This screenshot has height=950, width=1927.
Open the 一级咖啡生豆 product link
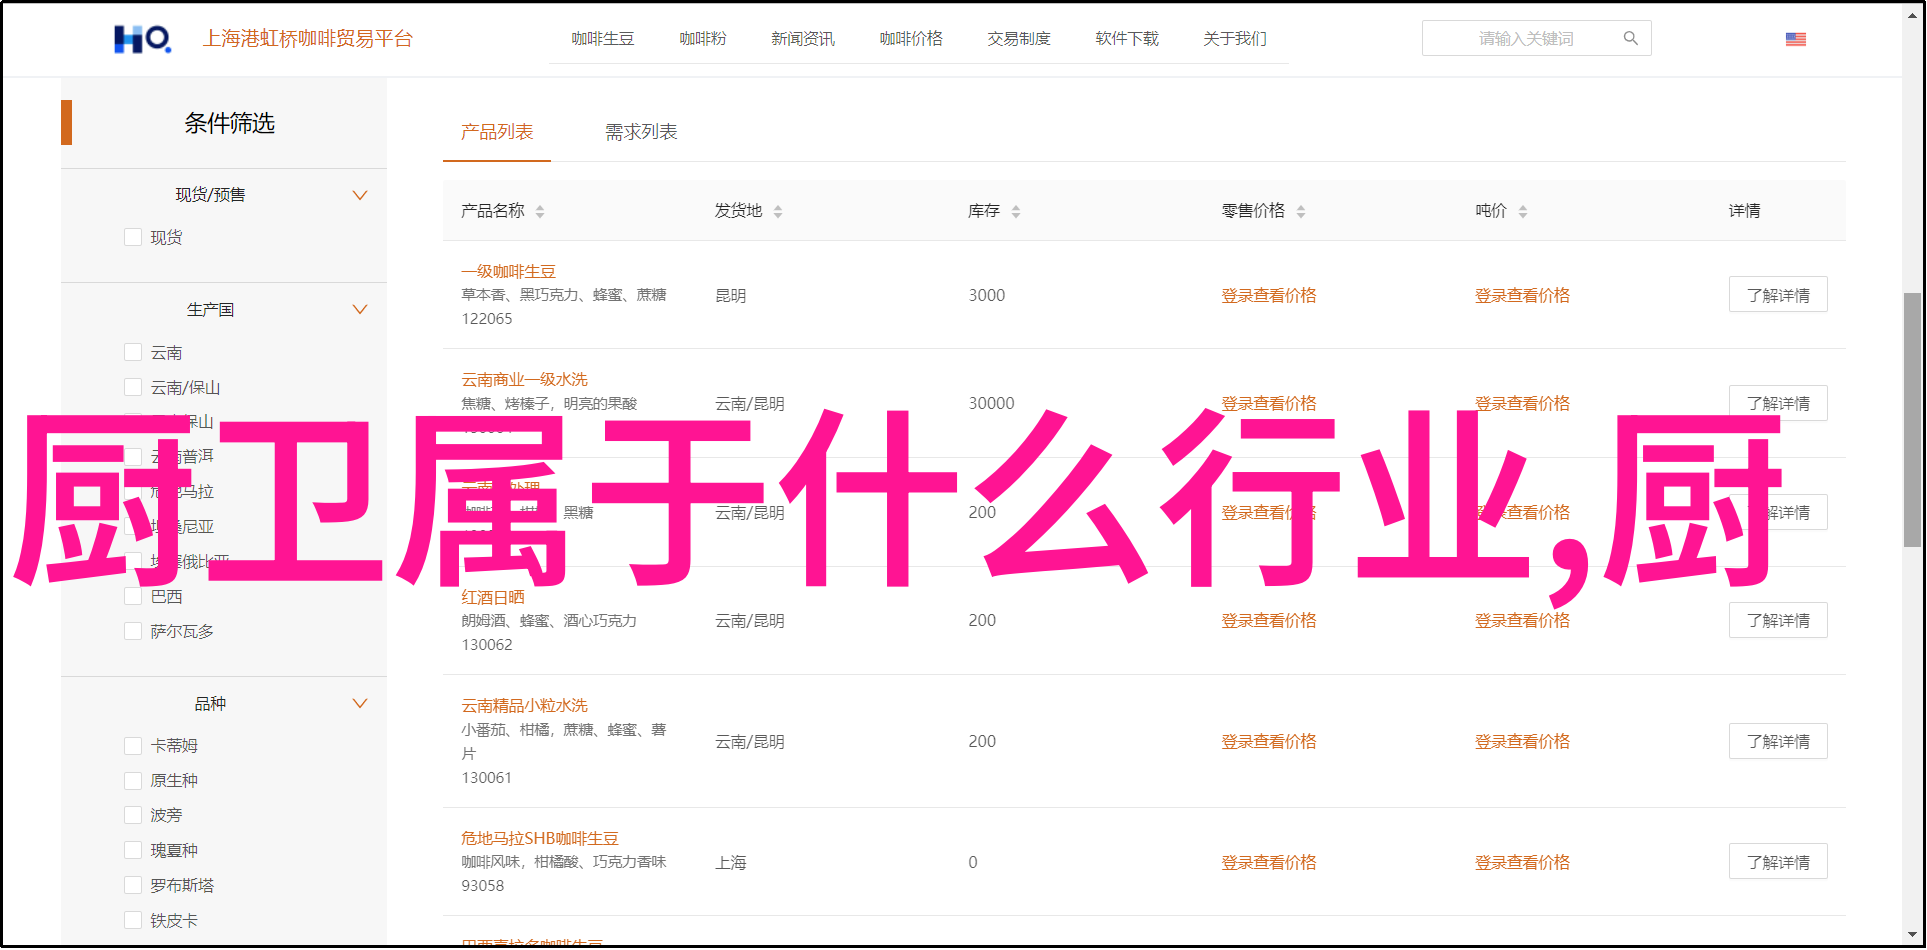point(508,271)
